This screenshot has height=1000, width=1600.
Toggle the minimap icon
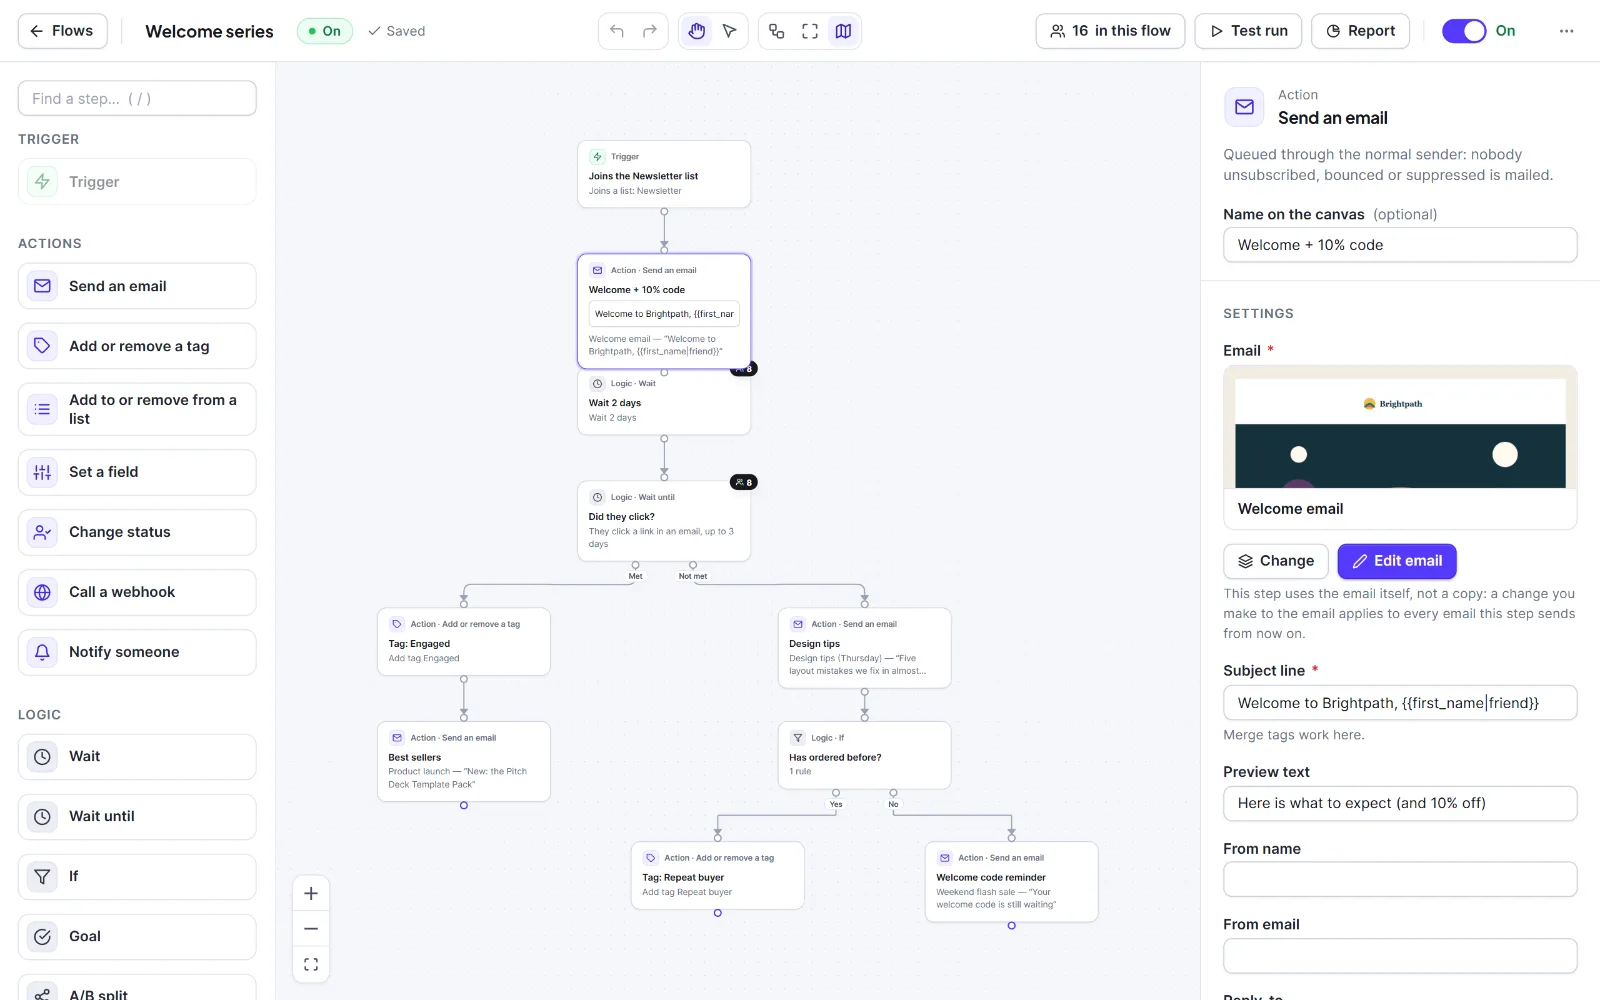click(x=843, y=31)
